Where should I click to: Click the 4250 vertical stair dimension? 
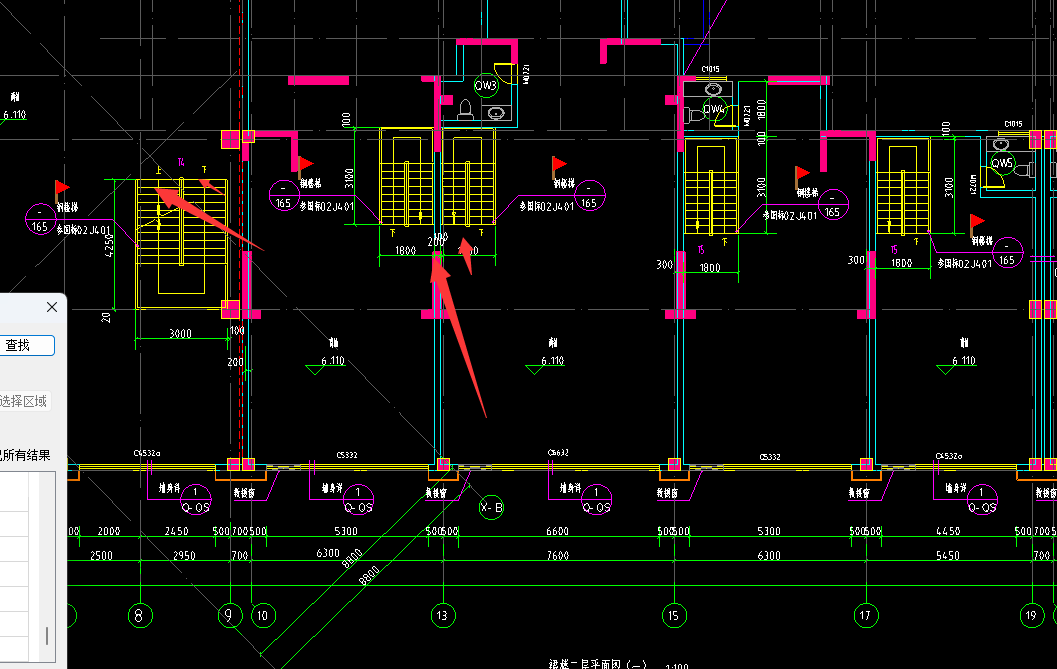tap(109, 245)
